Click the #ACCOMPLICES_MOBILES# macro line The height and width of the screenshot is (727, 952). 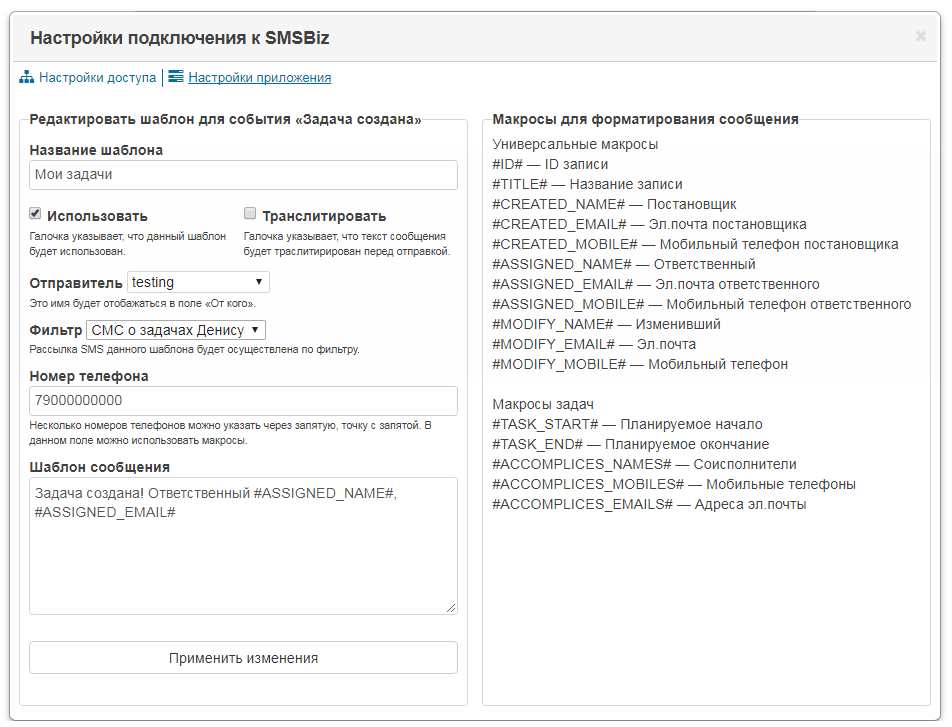pos(674,484)
